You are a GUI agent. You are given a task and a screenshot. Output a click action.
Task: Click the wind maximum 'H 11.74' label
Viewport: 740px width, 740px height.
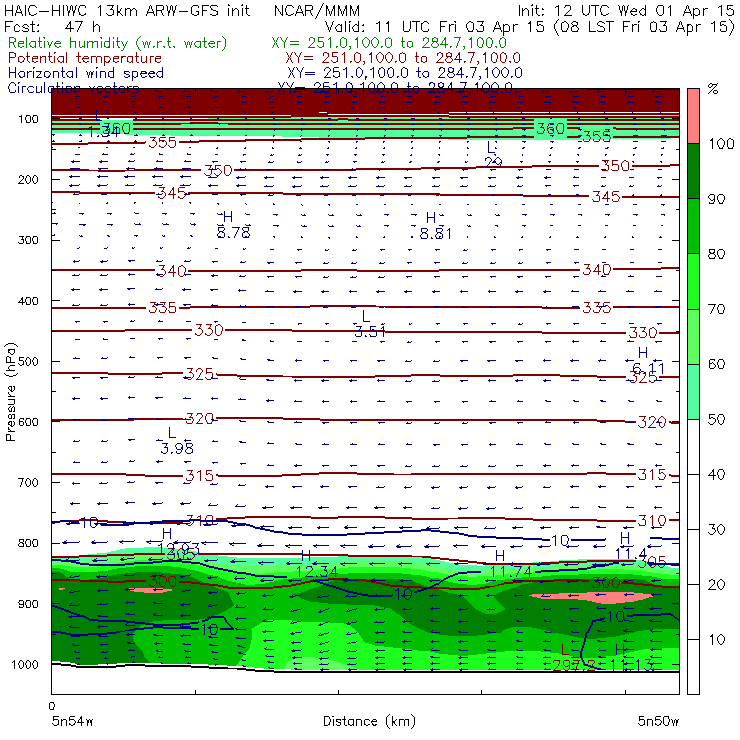tap(511, 564)
